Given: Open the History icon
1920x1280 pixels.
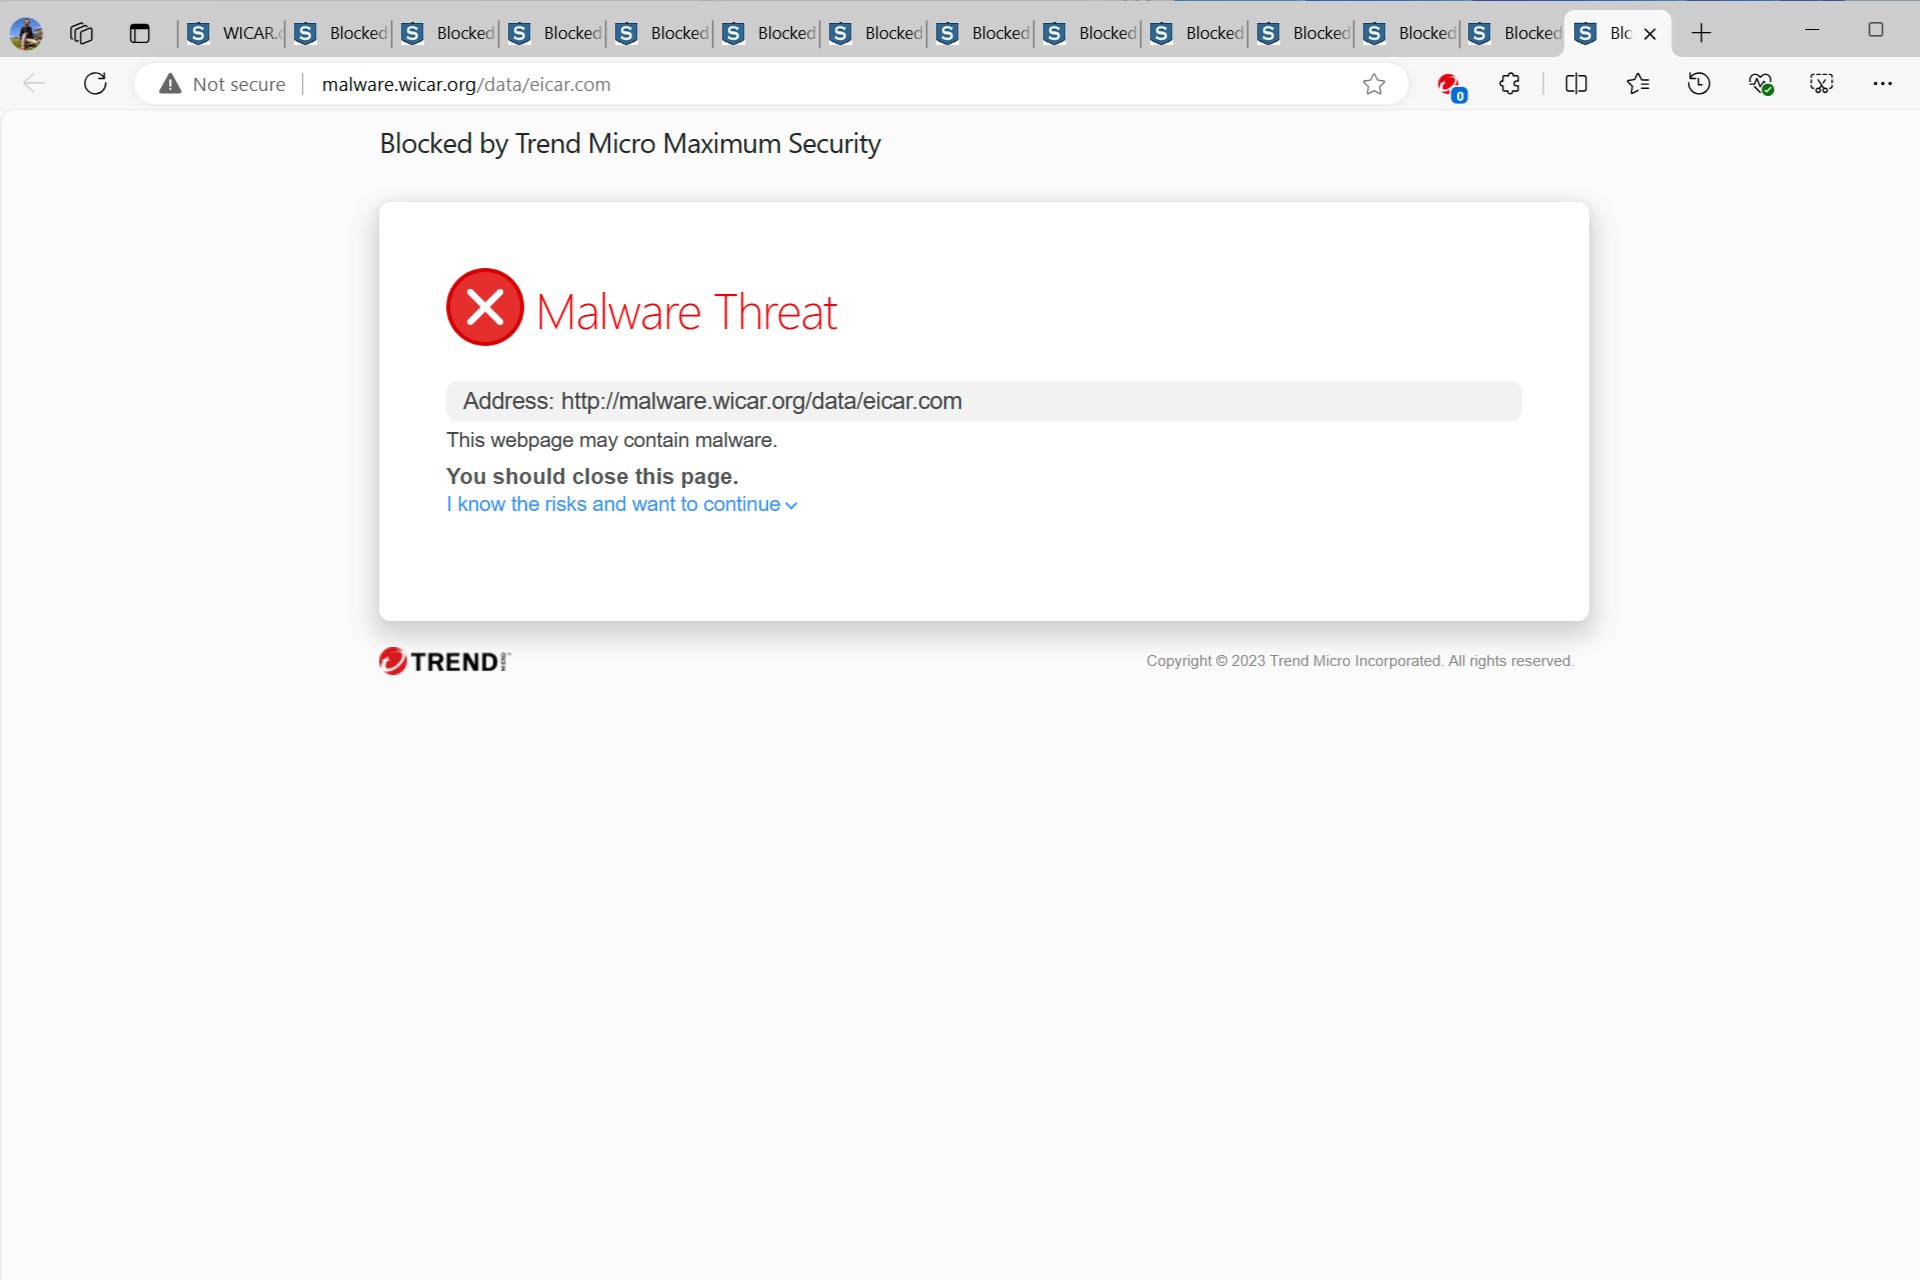Looking at the screenshot, I should [1699, 84].
